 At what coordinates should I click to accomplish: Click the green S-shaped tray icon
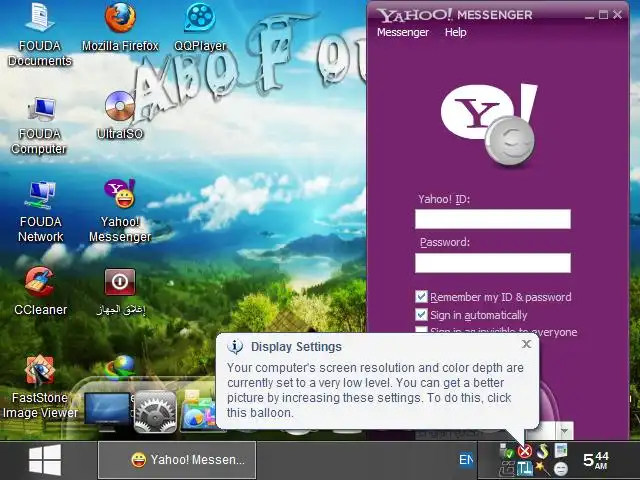[543, 451]
